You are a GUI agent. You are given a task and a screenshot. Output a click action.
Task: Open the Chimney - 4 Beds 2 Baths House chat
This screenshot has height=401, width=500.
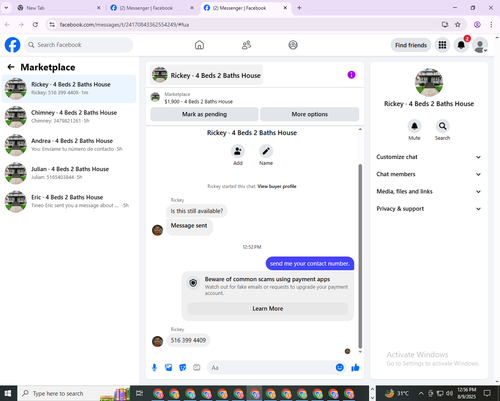pyautogui.click(x=69, y=117)
